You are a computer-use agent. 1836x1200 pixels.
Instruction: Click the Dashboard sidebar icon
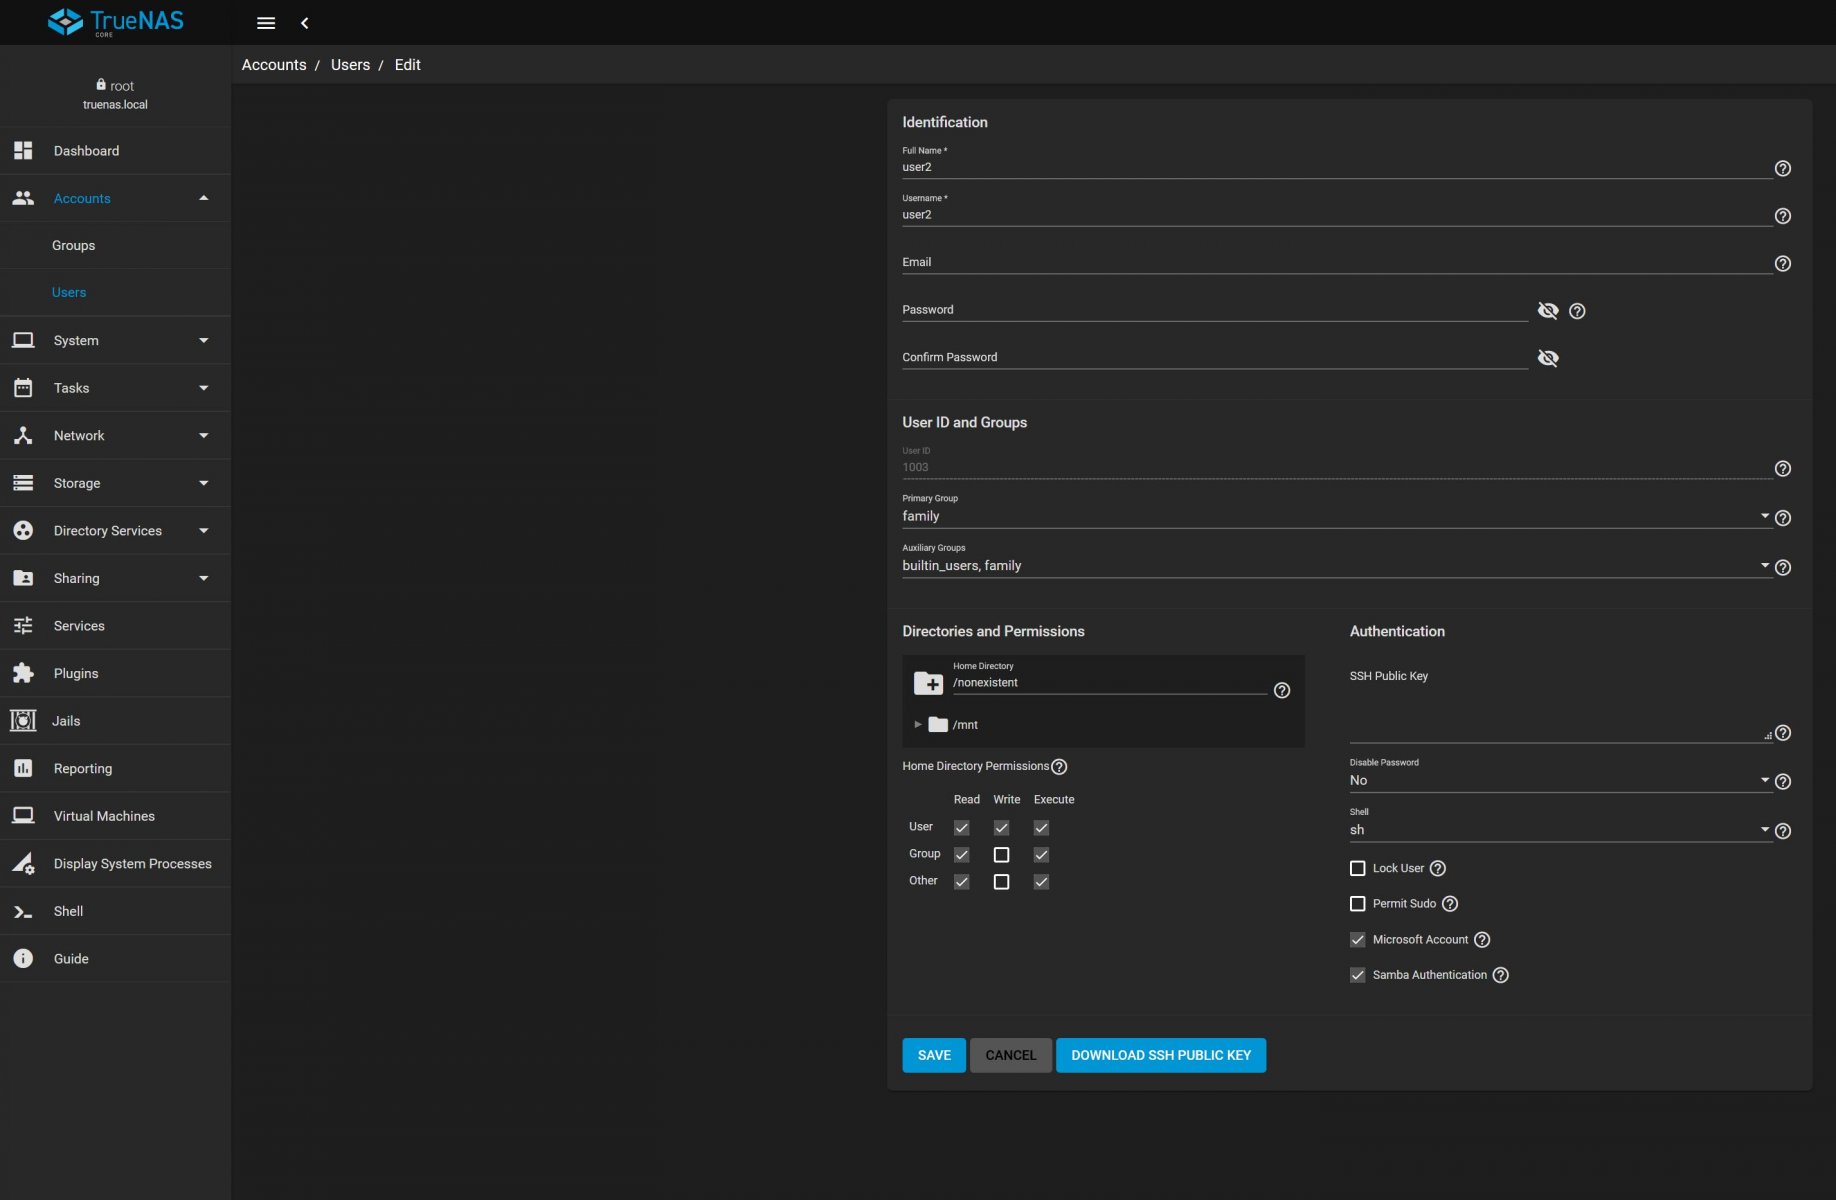pyautogui.click(x=23, y=151)
